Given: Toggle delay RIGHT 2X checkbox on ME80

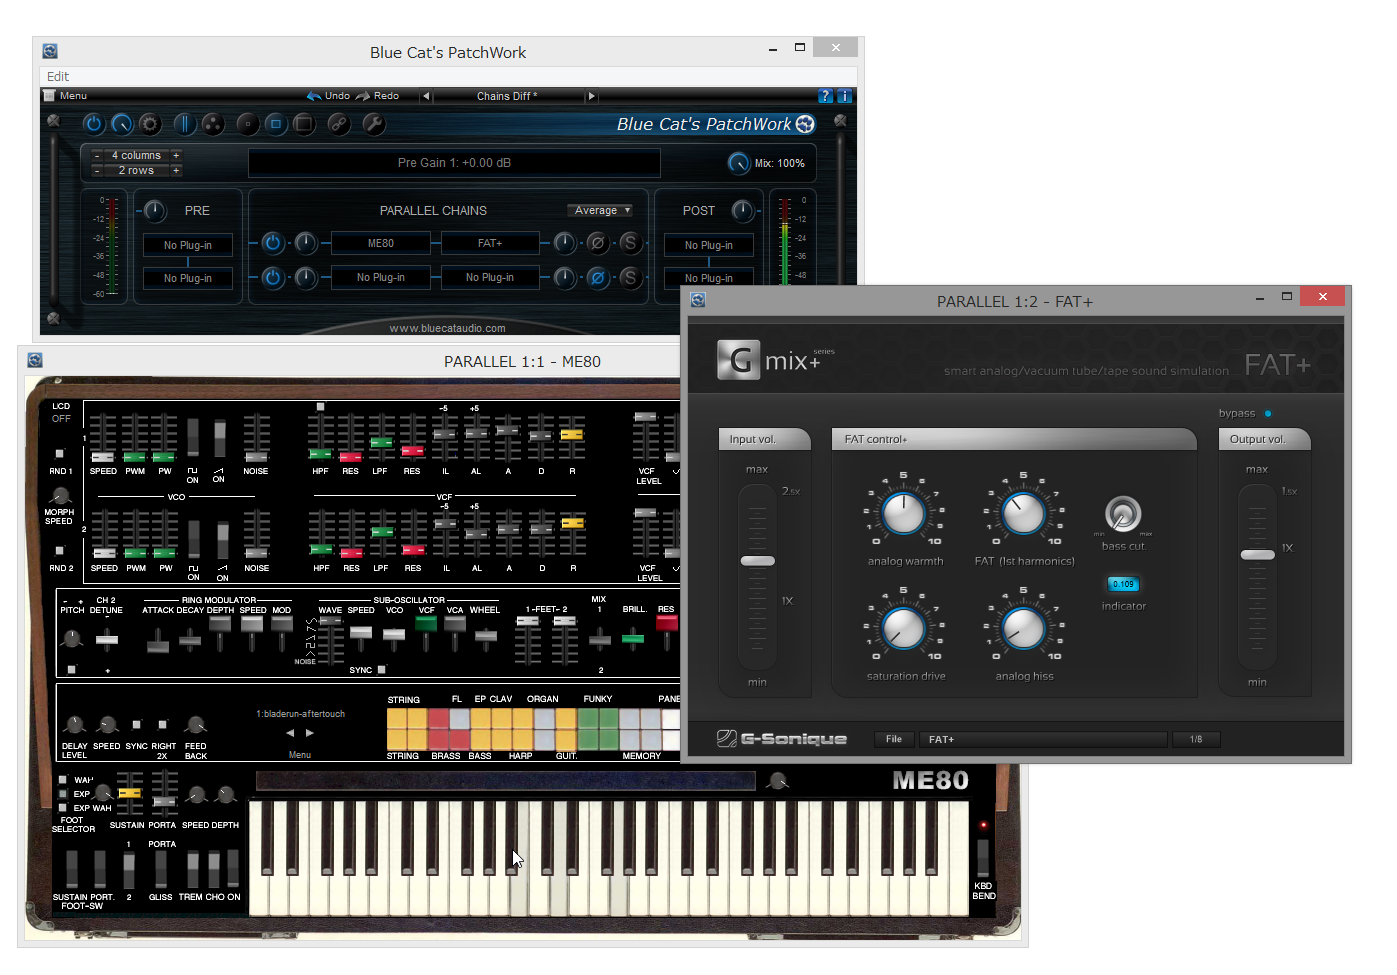Looking at the screenshot, I should tap(162, 724).
